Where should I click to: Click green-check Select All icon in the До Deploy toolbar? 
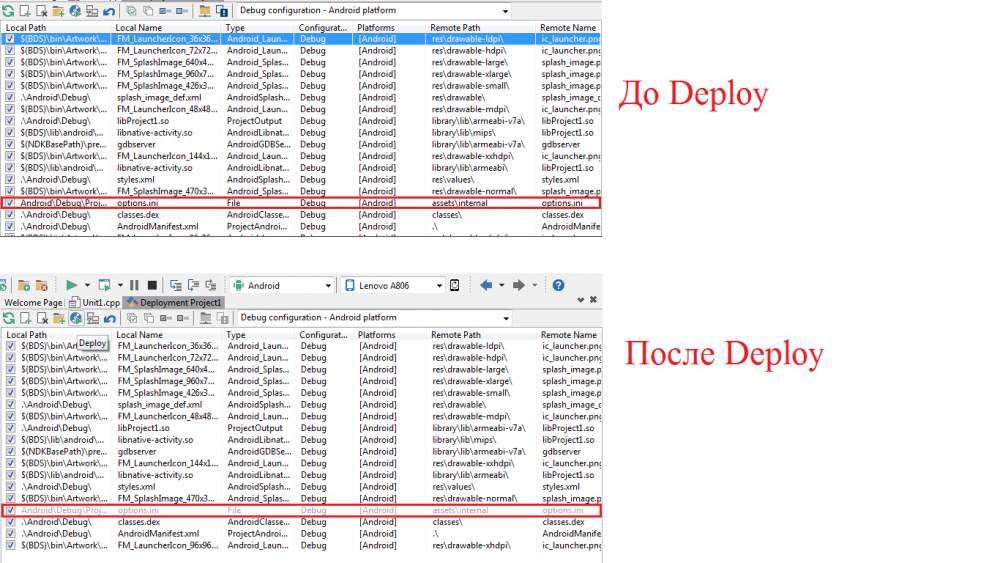point(131,11)
